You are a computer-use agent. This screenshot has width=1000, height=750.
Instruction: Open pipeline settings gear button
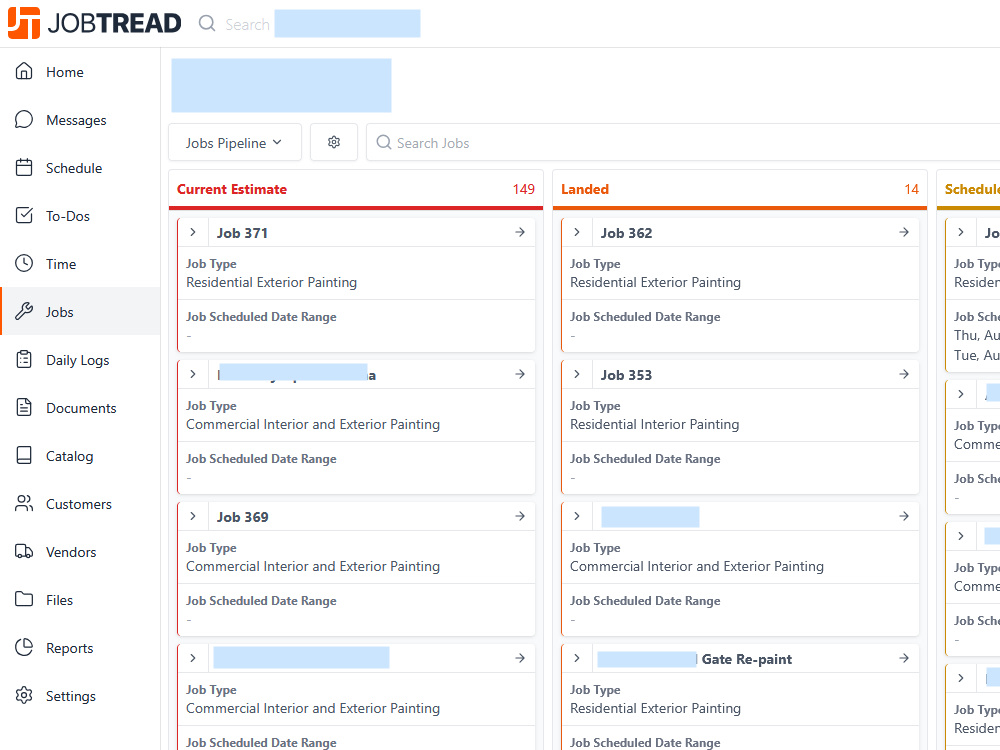point(334,142)
